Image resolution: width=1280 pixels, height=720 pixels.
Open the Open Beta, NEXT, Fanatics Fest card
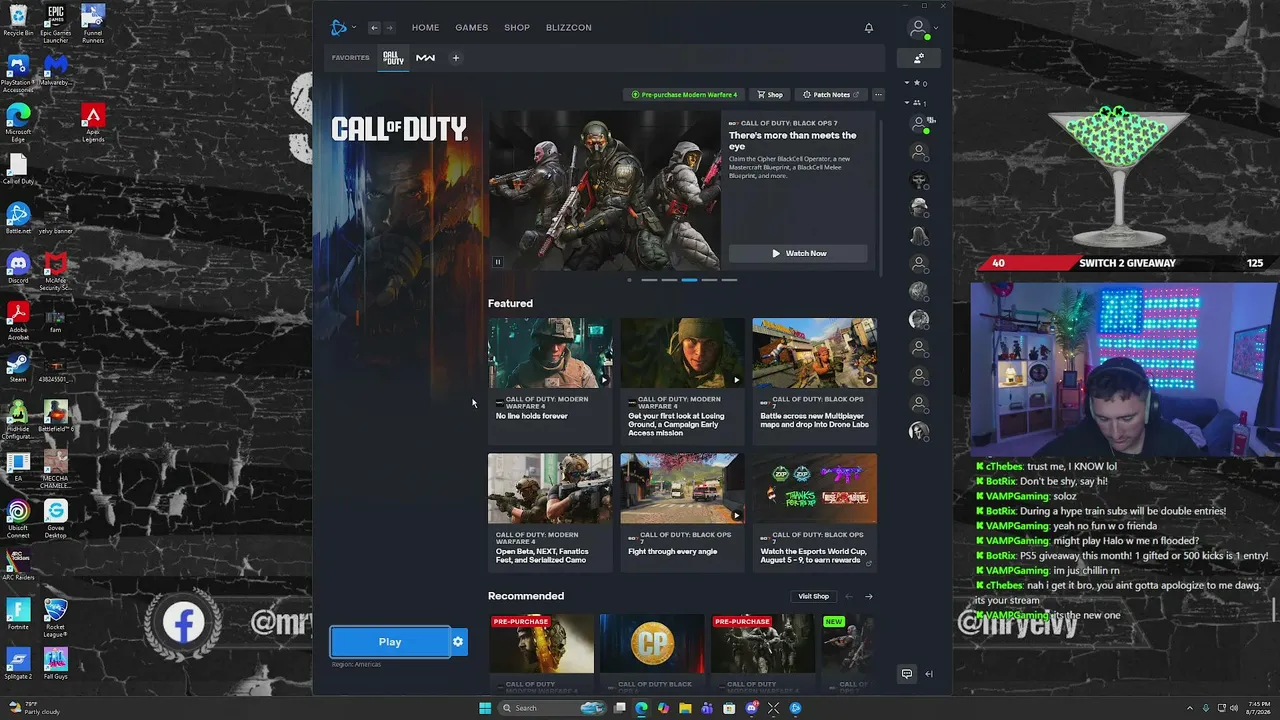550,512
